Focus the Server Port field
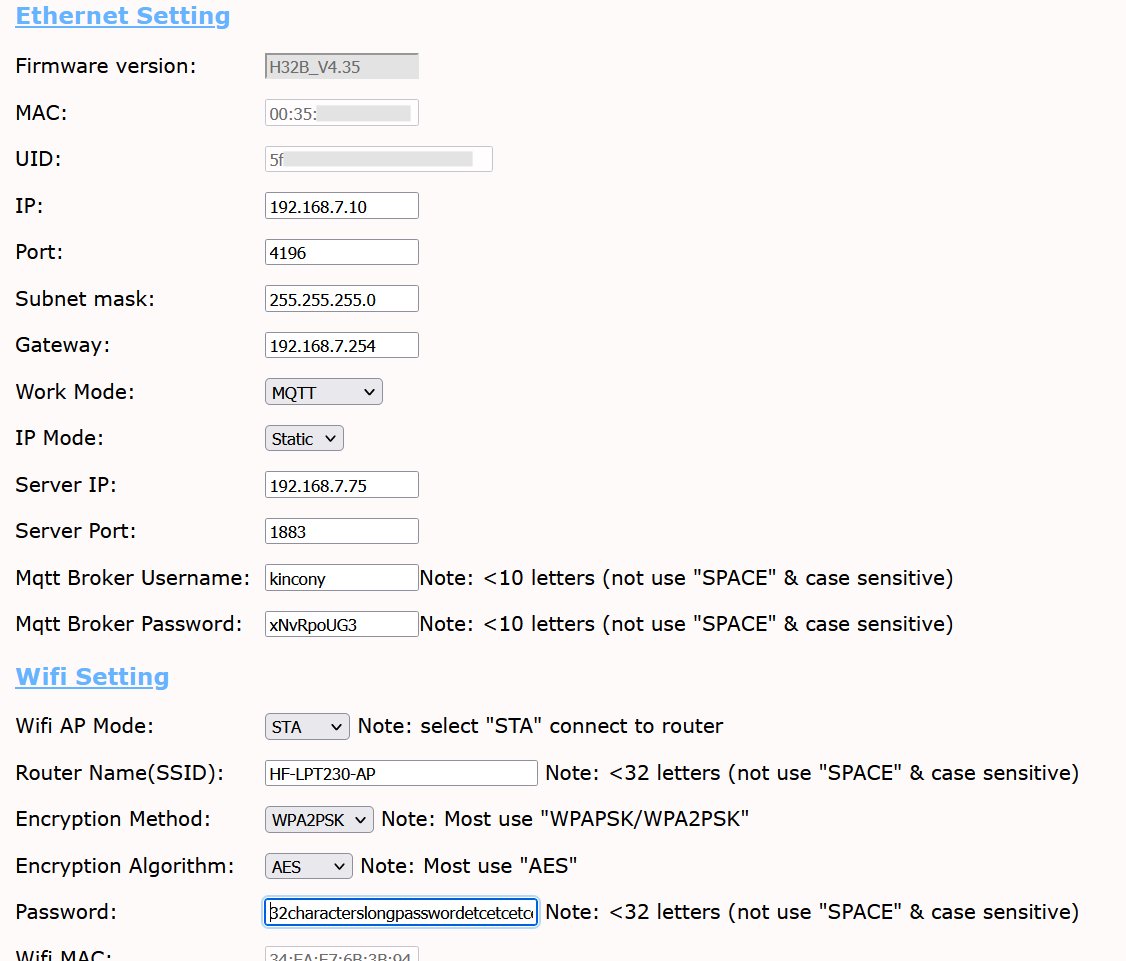Viewport: 1126px width, 961px height. click(341, 532)
